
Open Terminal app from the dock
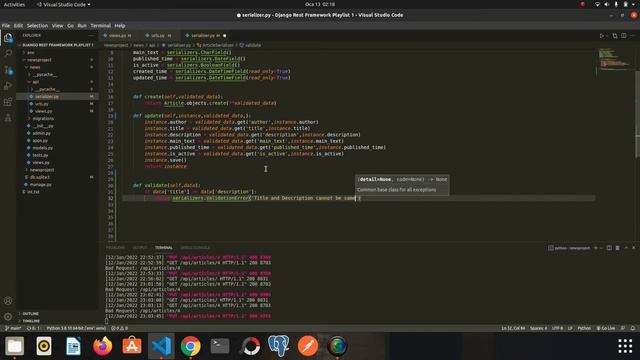220,346
